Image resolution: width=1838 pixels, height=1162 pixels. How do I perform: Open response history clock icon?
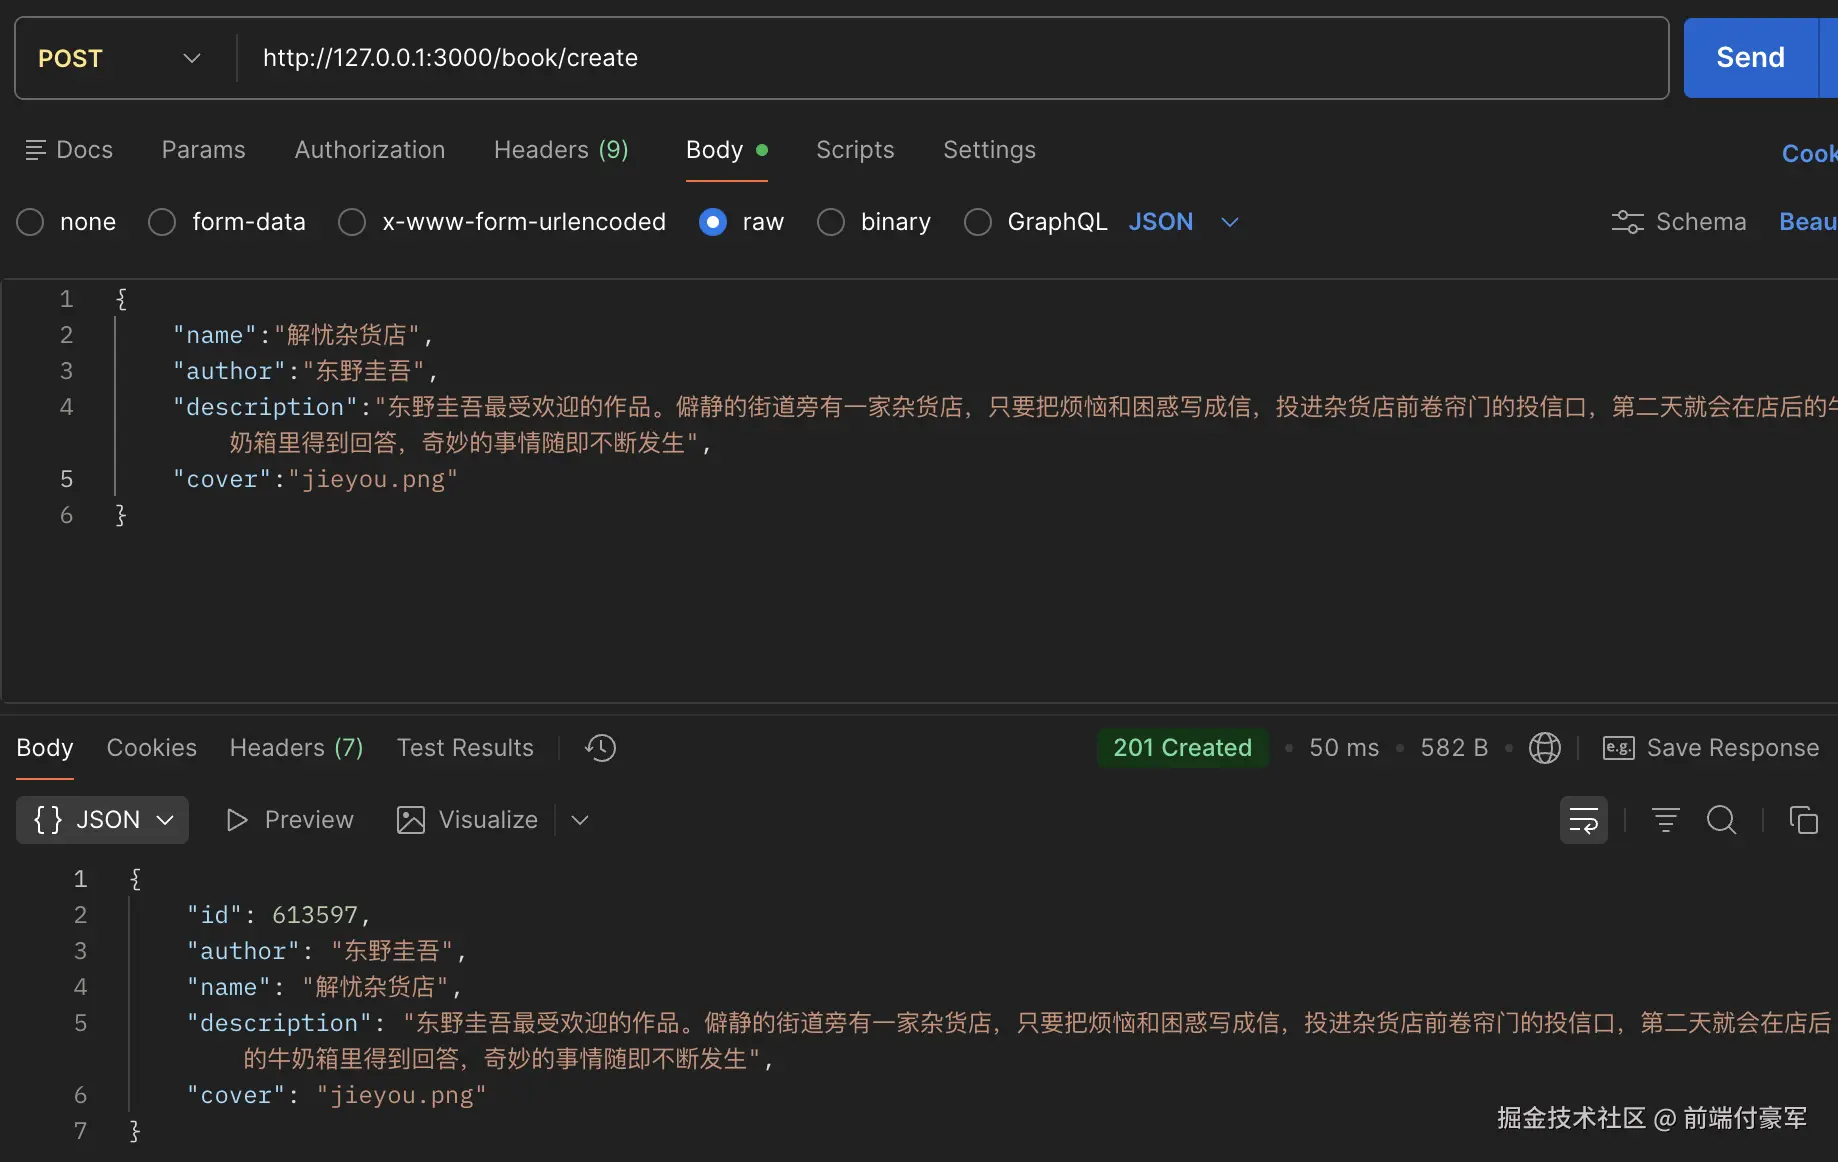(x=600, y=748)
